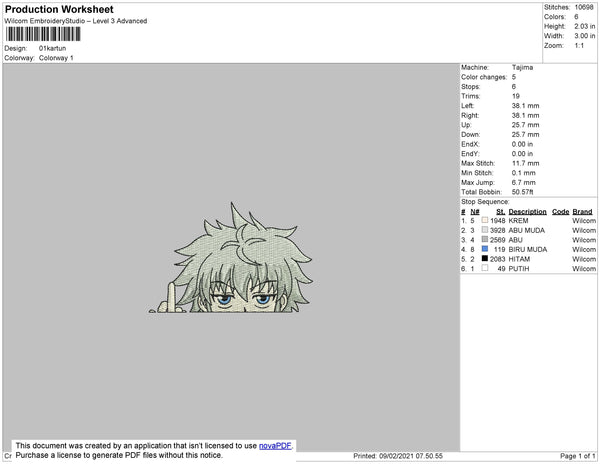Click the Trims value 19
Screen dimensions: 600x464
(x=516, y=96)
